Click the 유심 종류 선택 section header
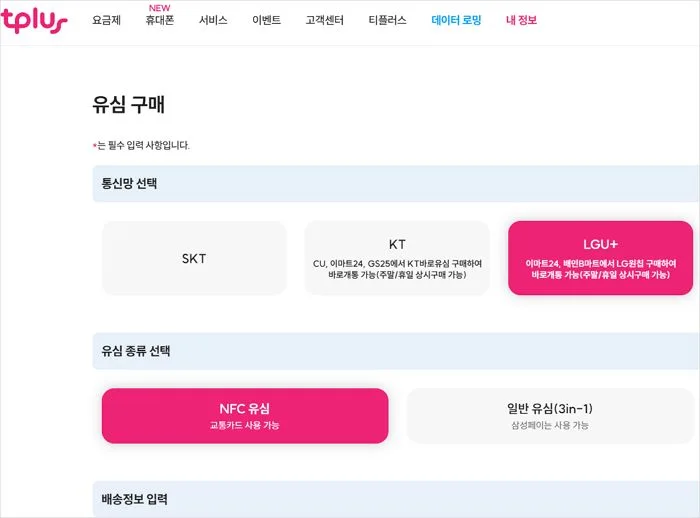This screenshot has height=518, width=700. (136, 351)
